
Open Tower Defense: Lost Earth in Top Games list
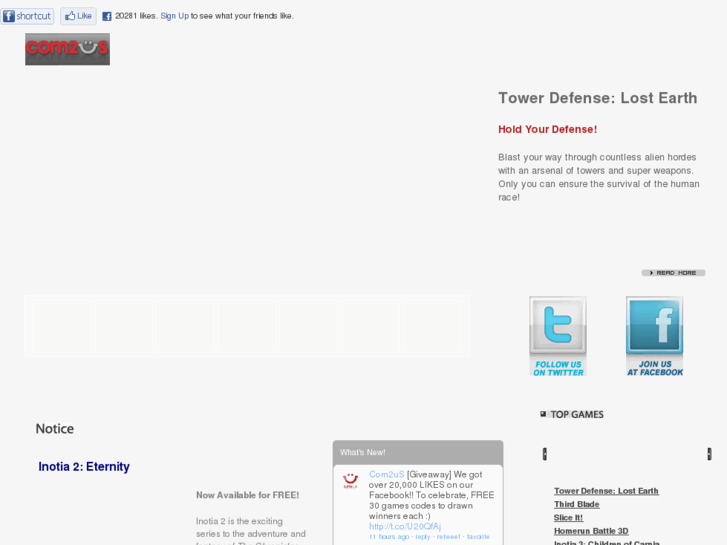pyautogui.click(x=606, y=491)
